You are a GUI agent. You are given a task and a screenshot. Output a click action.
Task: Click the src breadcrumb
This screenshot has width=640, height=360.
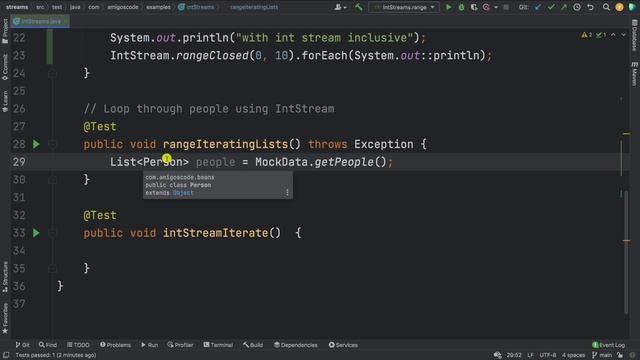point(40,7)
